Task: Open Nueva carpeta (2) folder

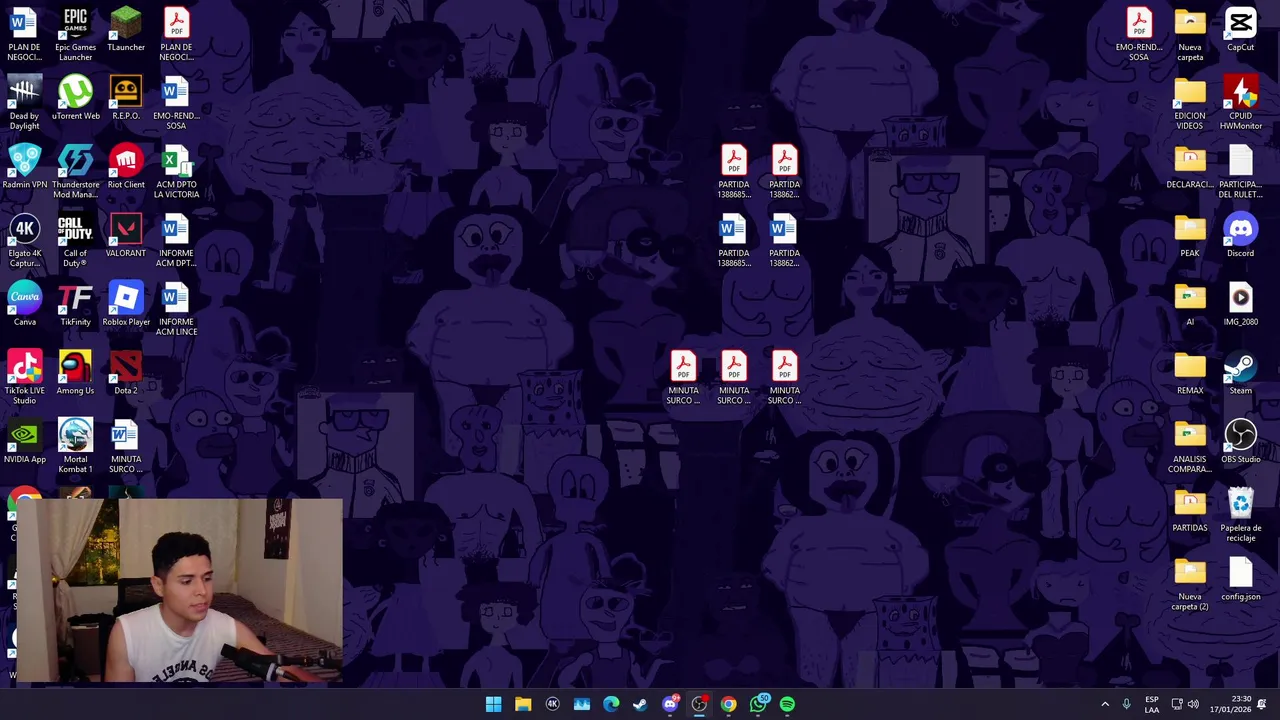Action: (1190, 584)
